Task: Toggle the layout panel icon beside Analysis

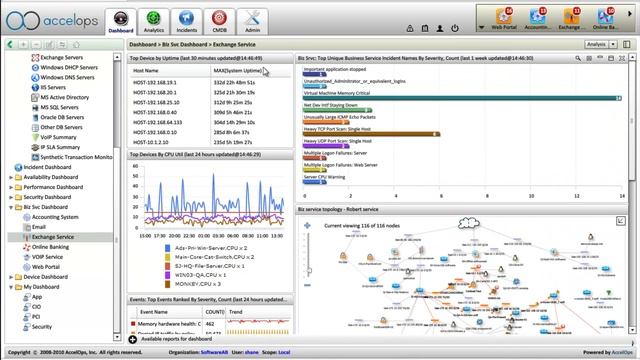Action: coord(627,44)
